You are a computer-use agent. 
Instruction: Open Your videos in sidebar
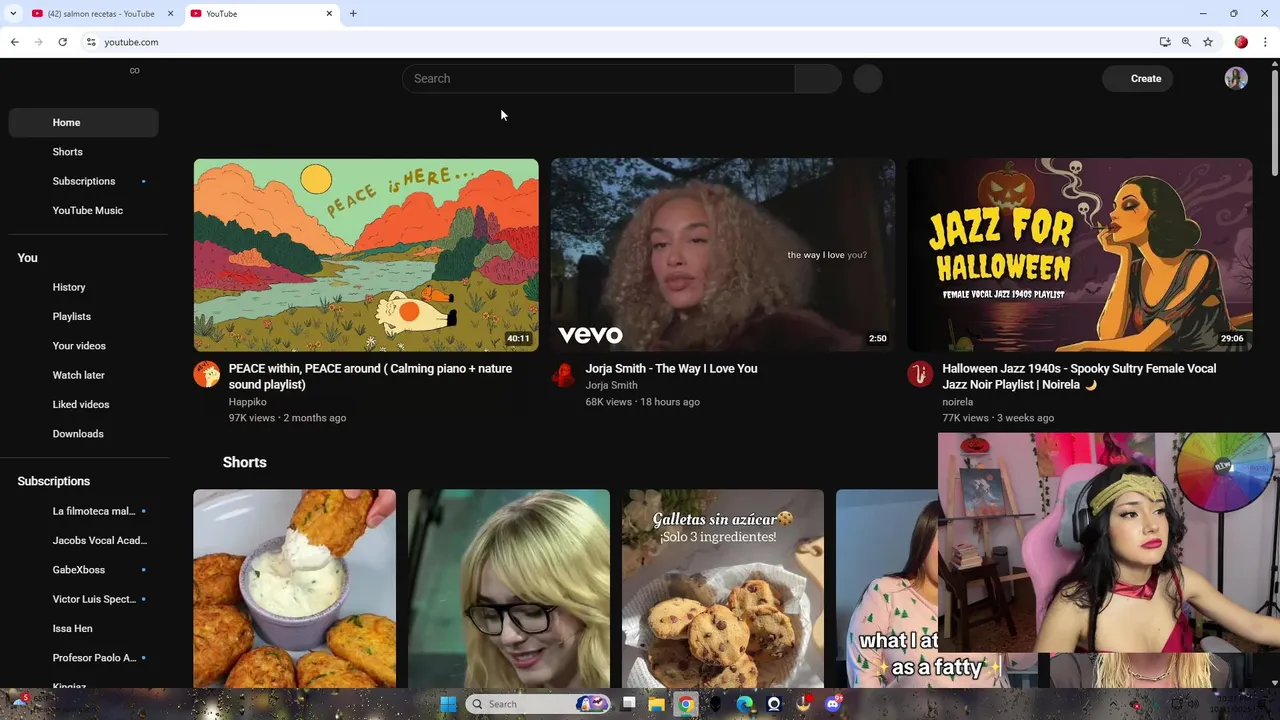tap(83, 346)
